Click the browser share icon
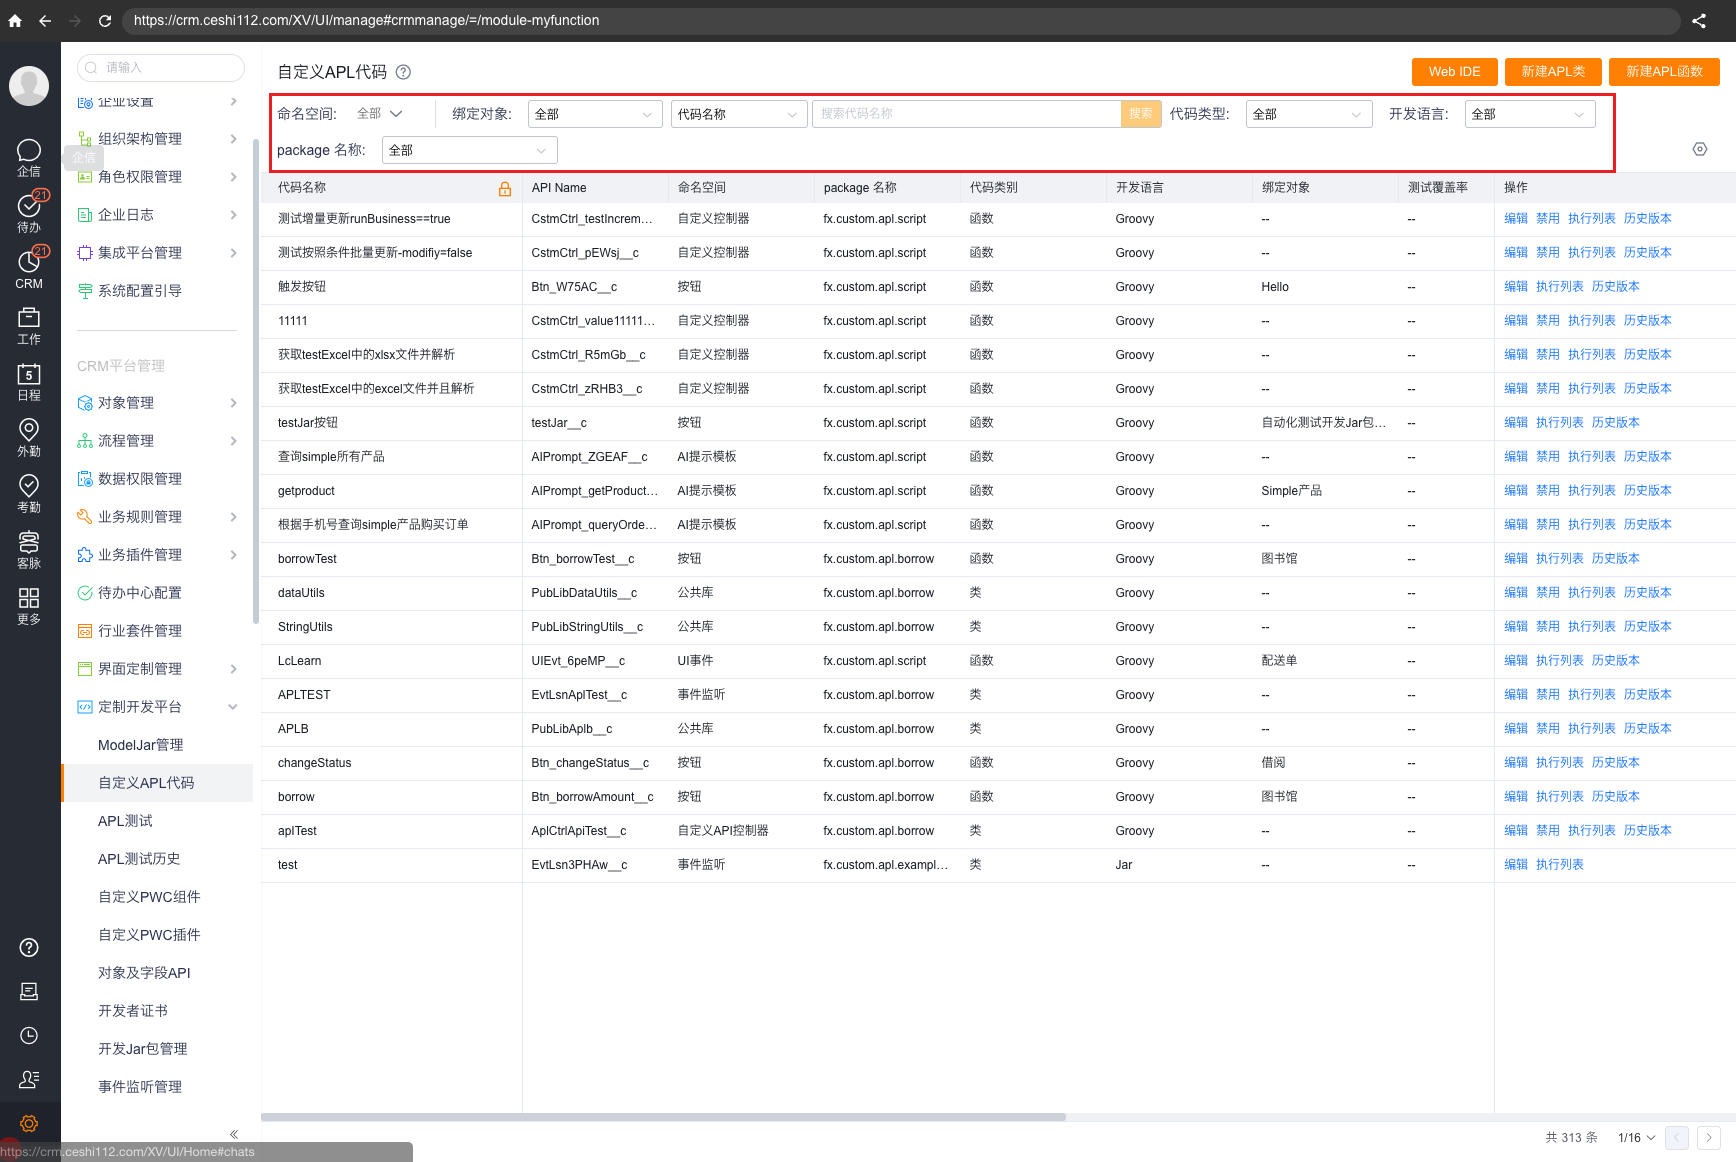The image size is (1736, 1162). pyautogui.click(x=1698, y=20)
